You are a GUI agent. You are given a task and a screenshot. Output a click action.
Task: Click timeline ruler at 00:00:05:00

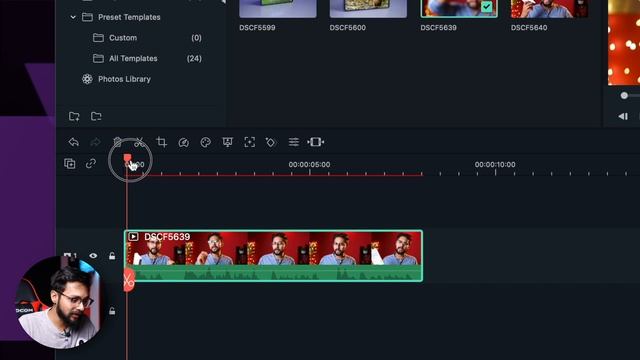tap(309, 164)
